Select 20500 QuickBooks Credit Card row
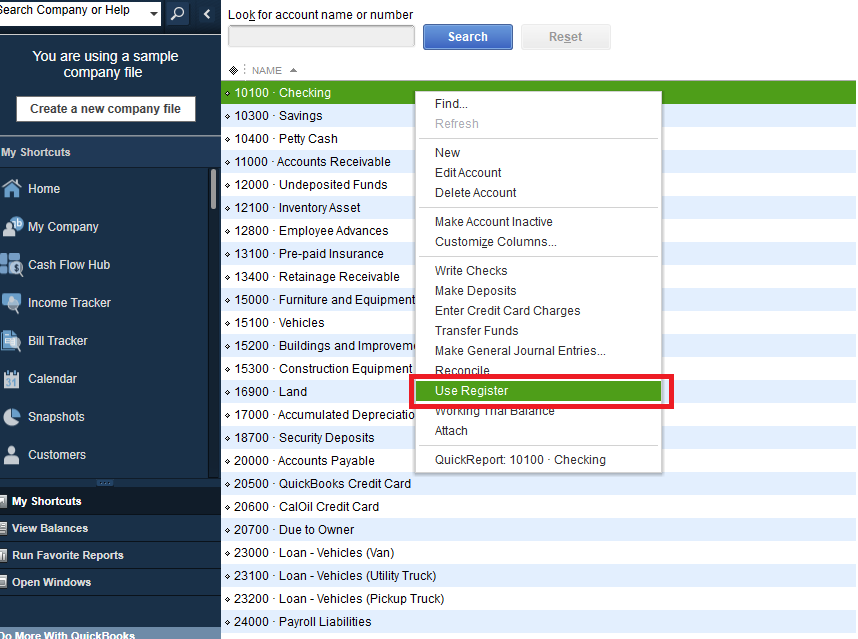Screen dimensions: 858x639 [x=538, y=484]
